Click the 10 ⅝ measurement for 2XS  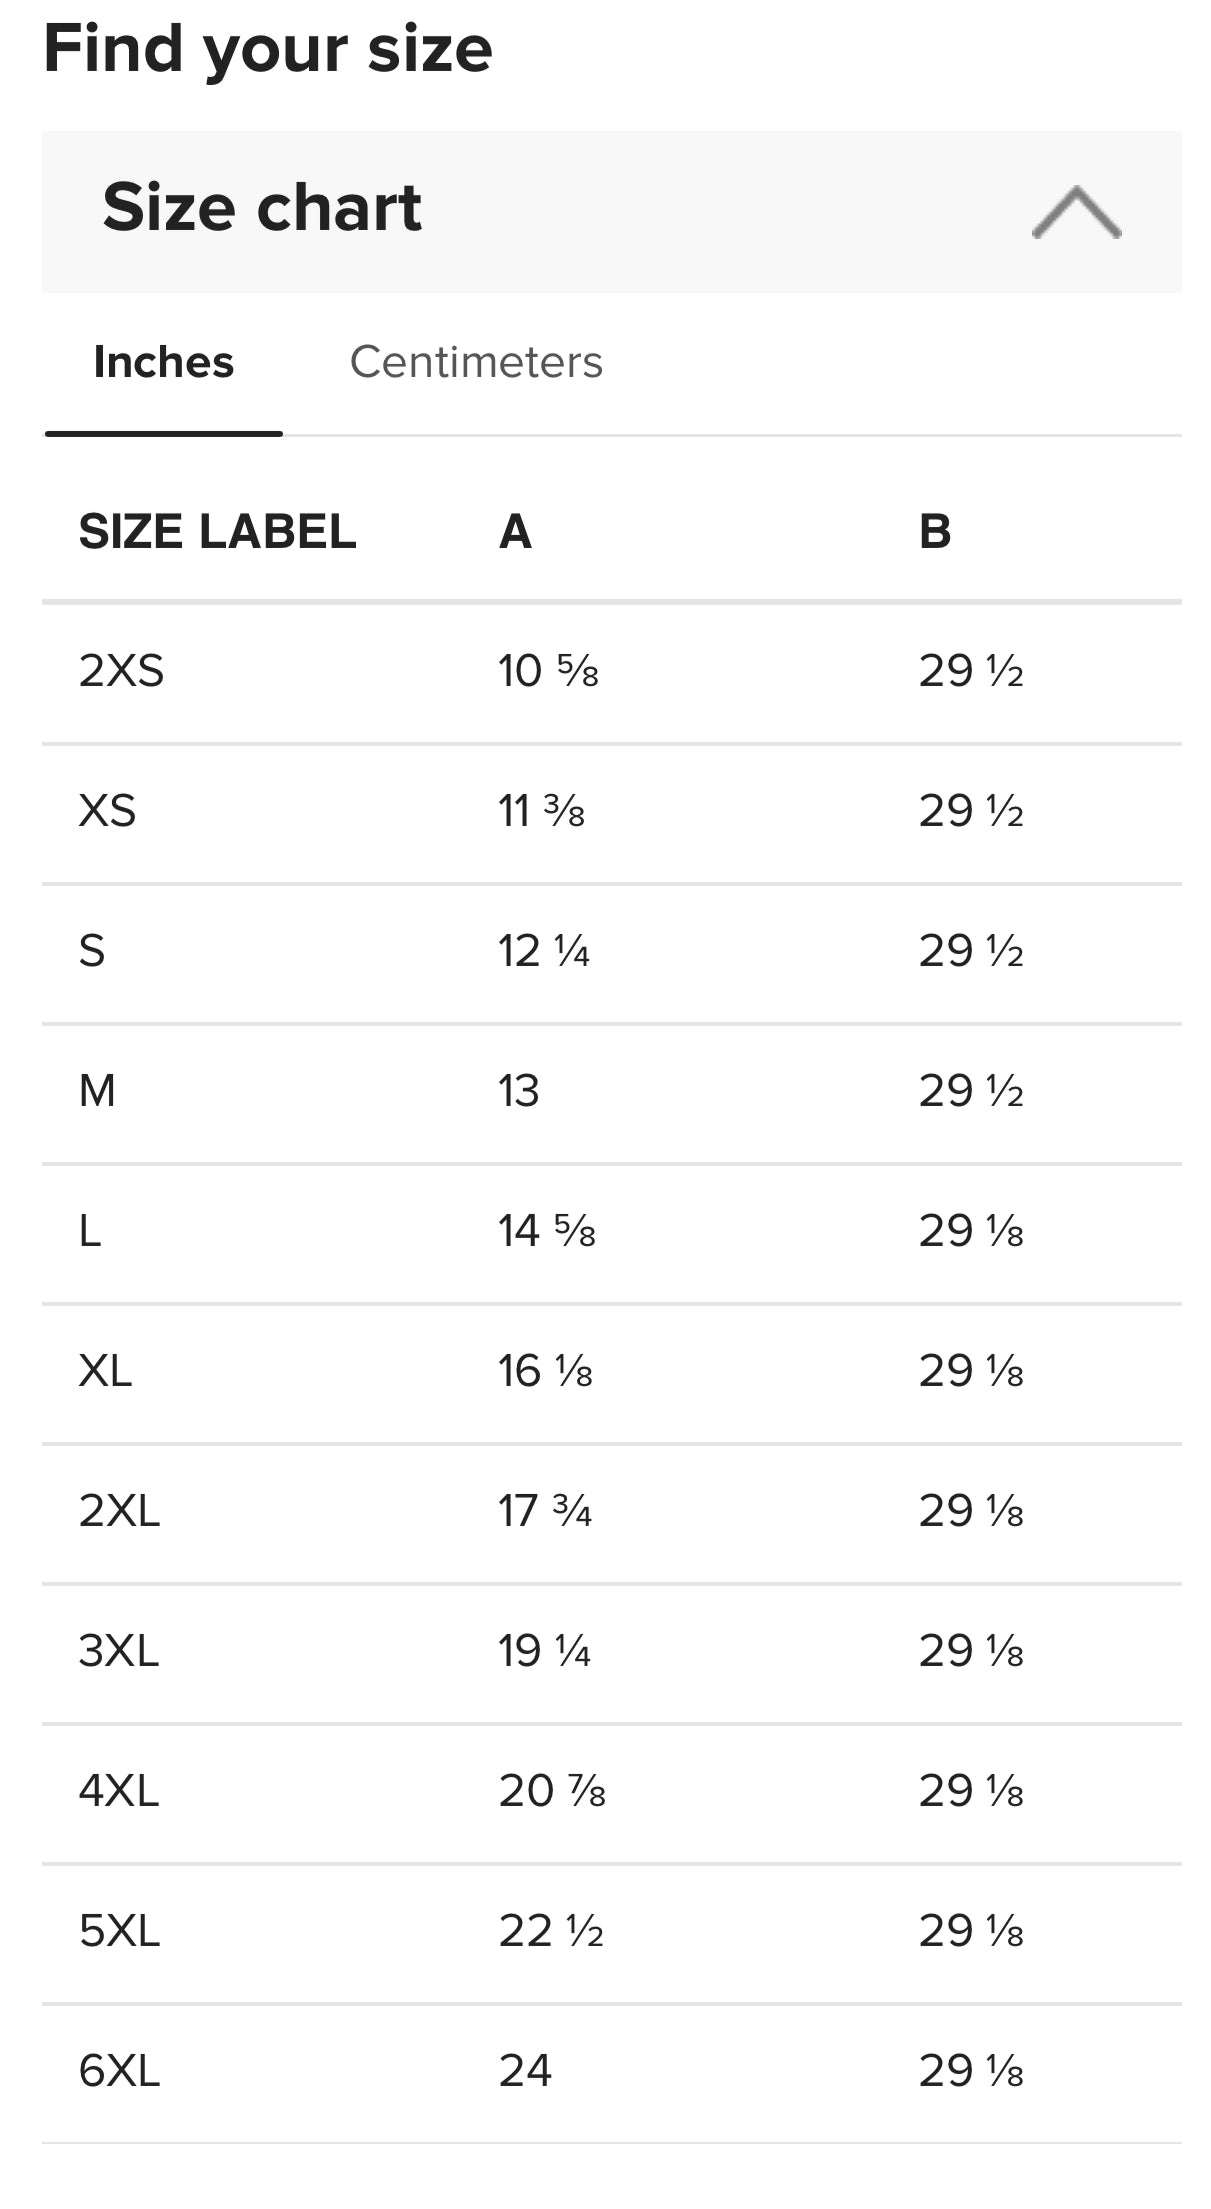[548, 670]
